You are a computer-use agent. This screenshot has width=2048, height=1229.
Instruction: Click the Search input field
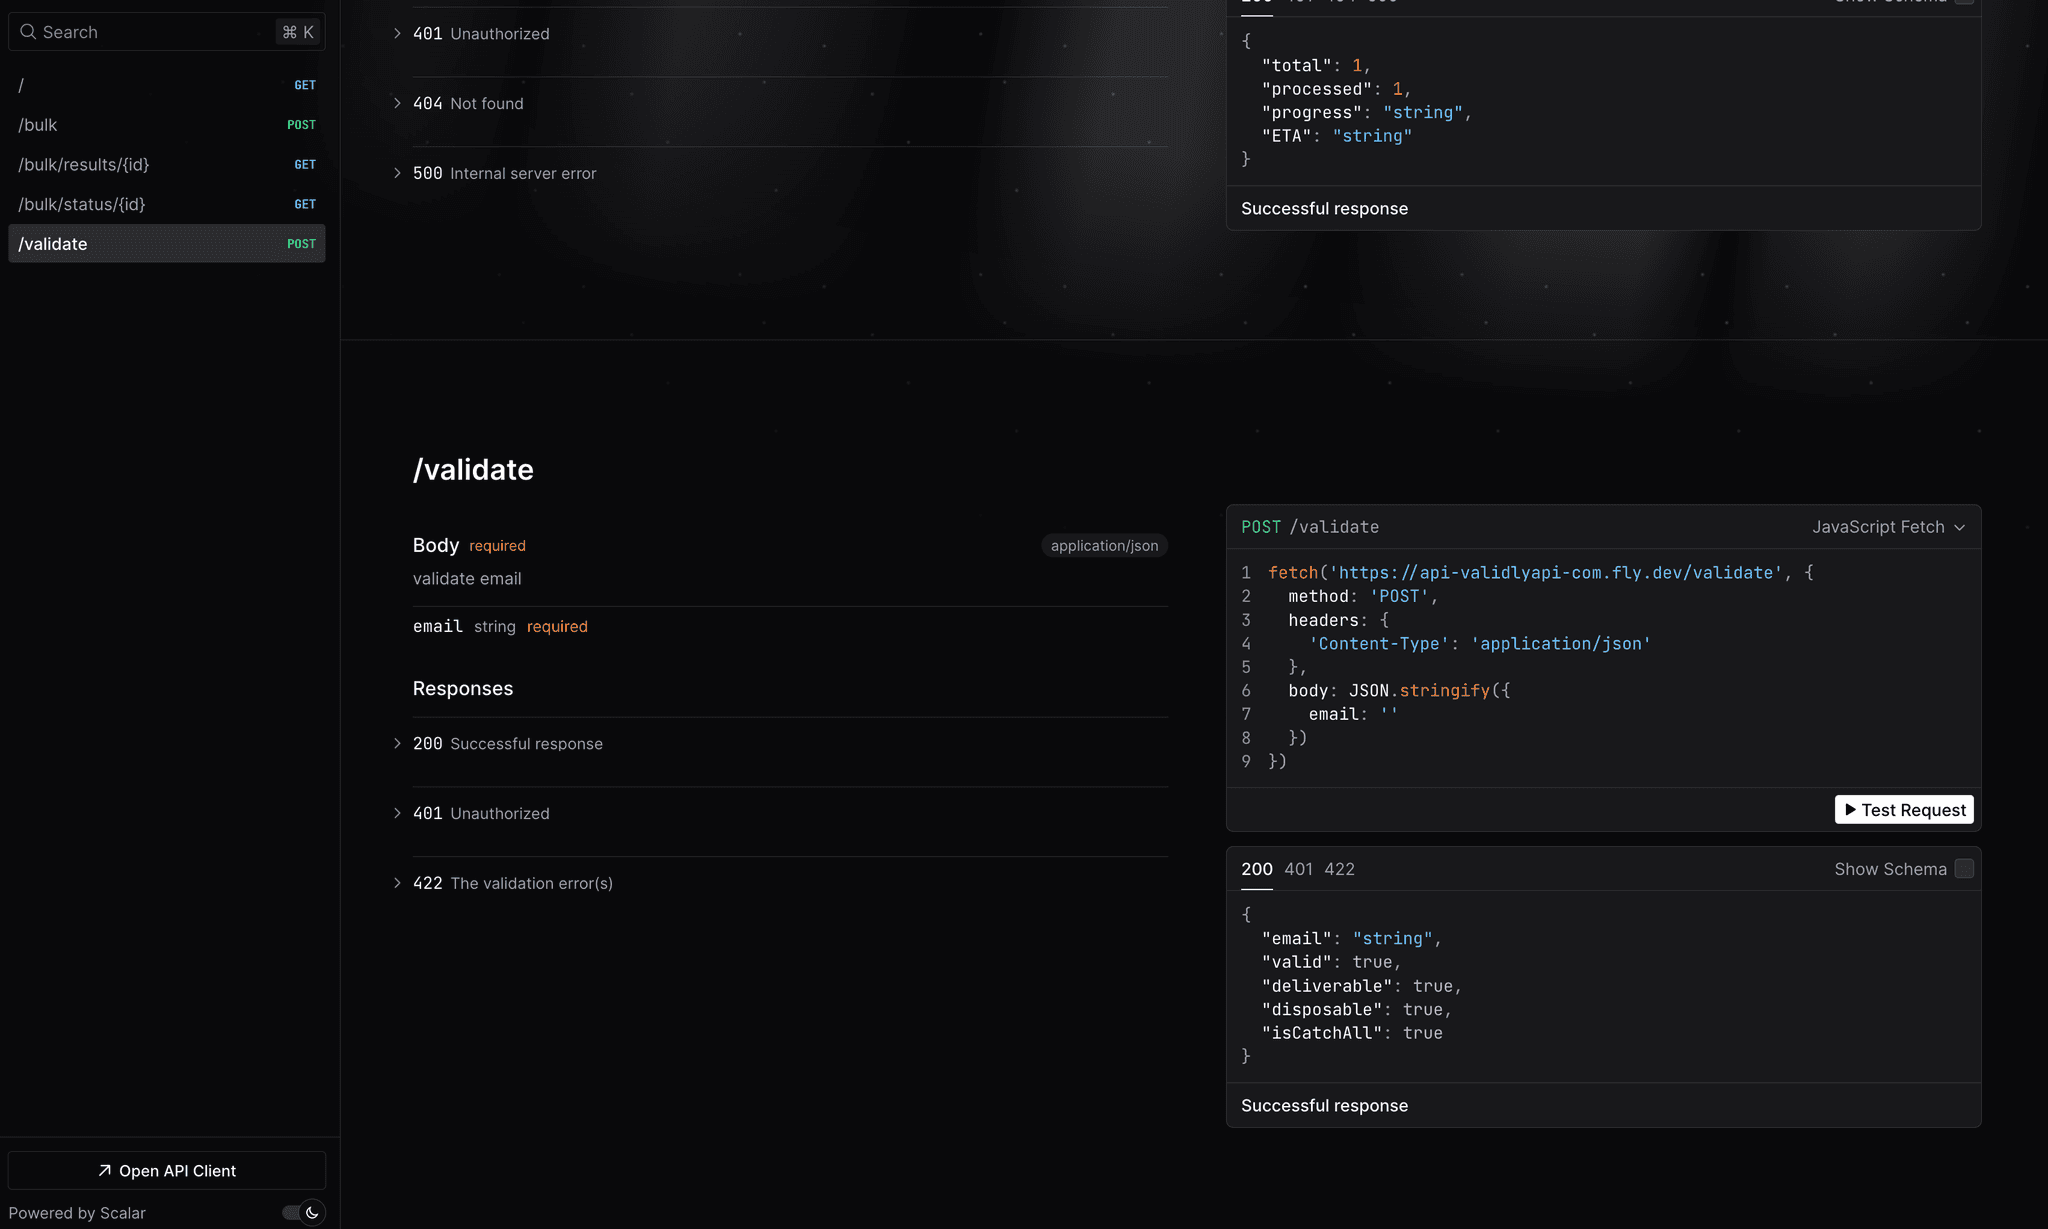click(150, 32)
